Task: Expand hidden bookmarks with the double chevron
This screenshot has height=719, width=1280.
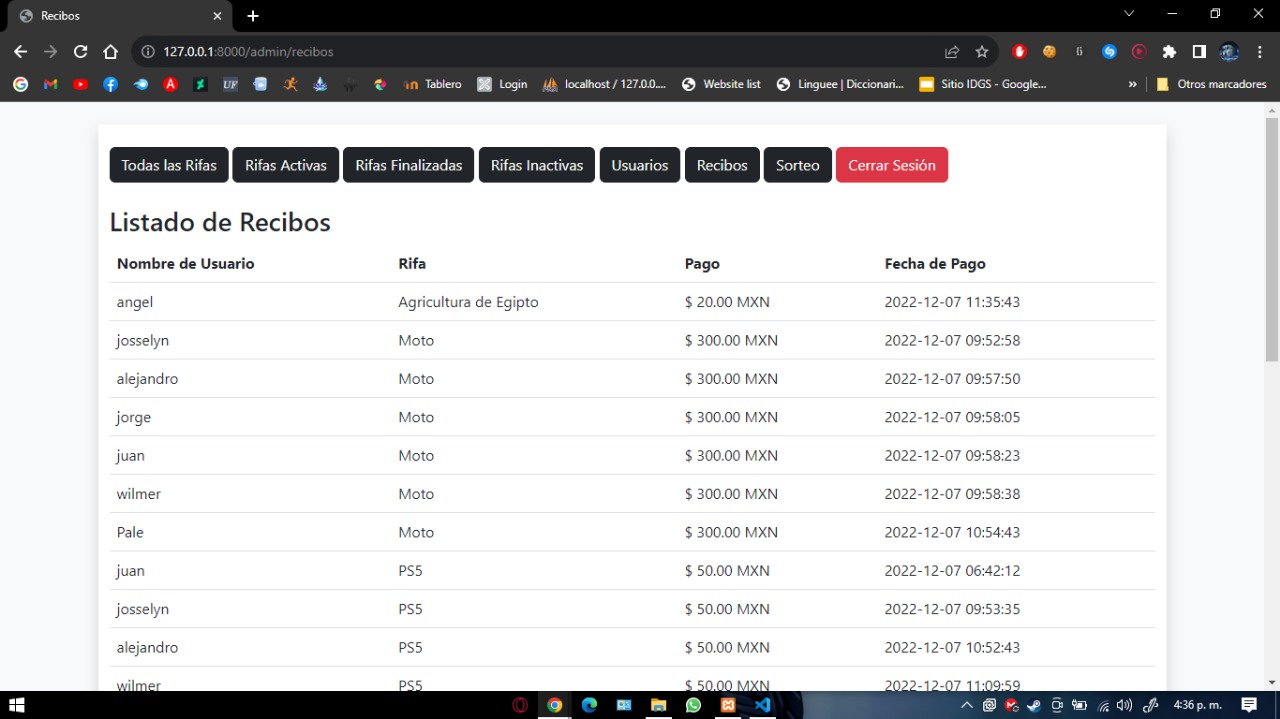Action: point(1132,85)
